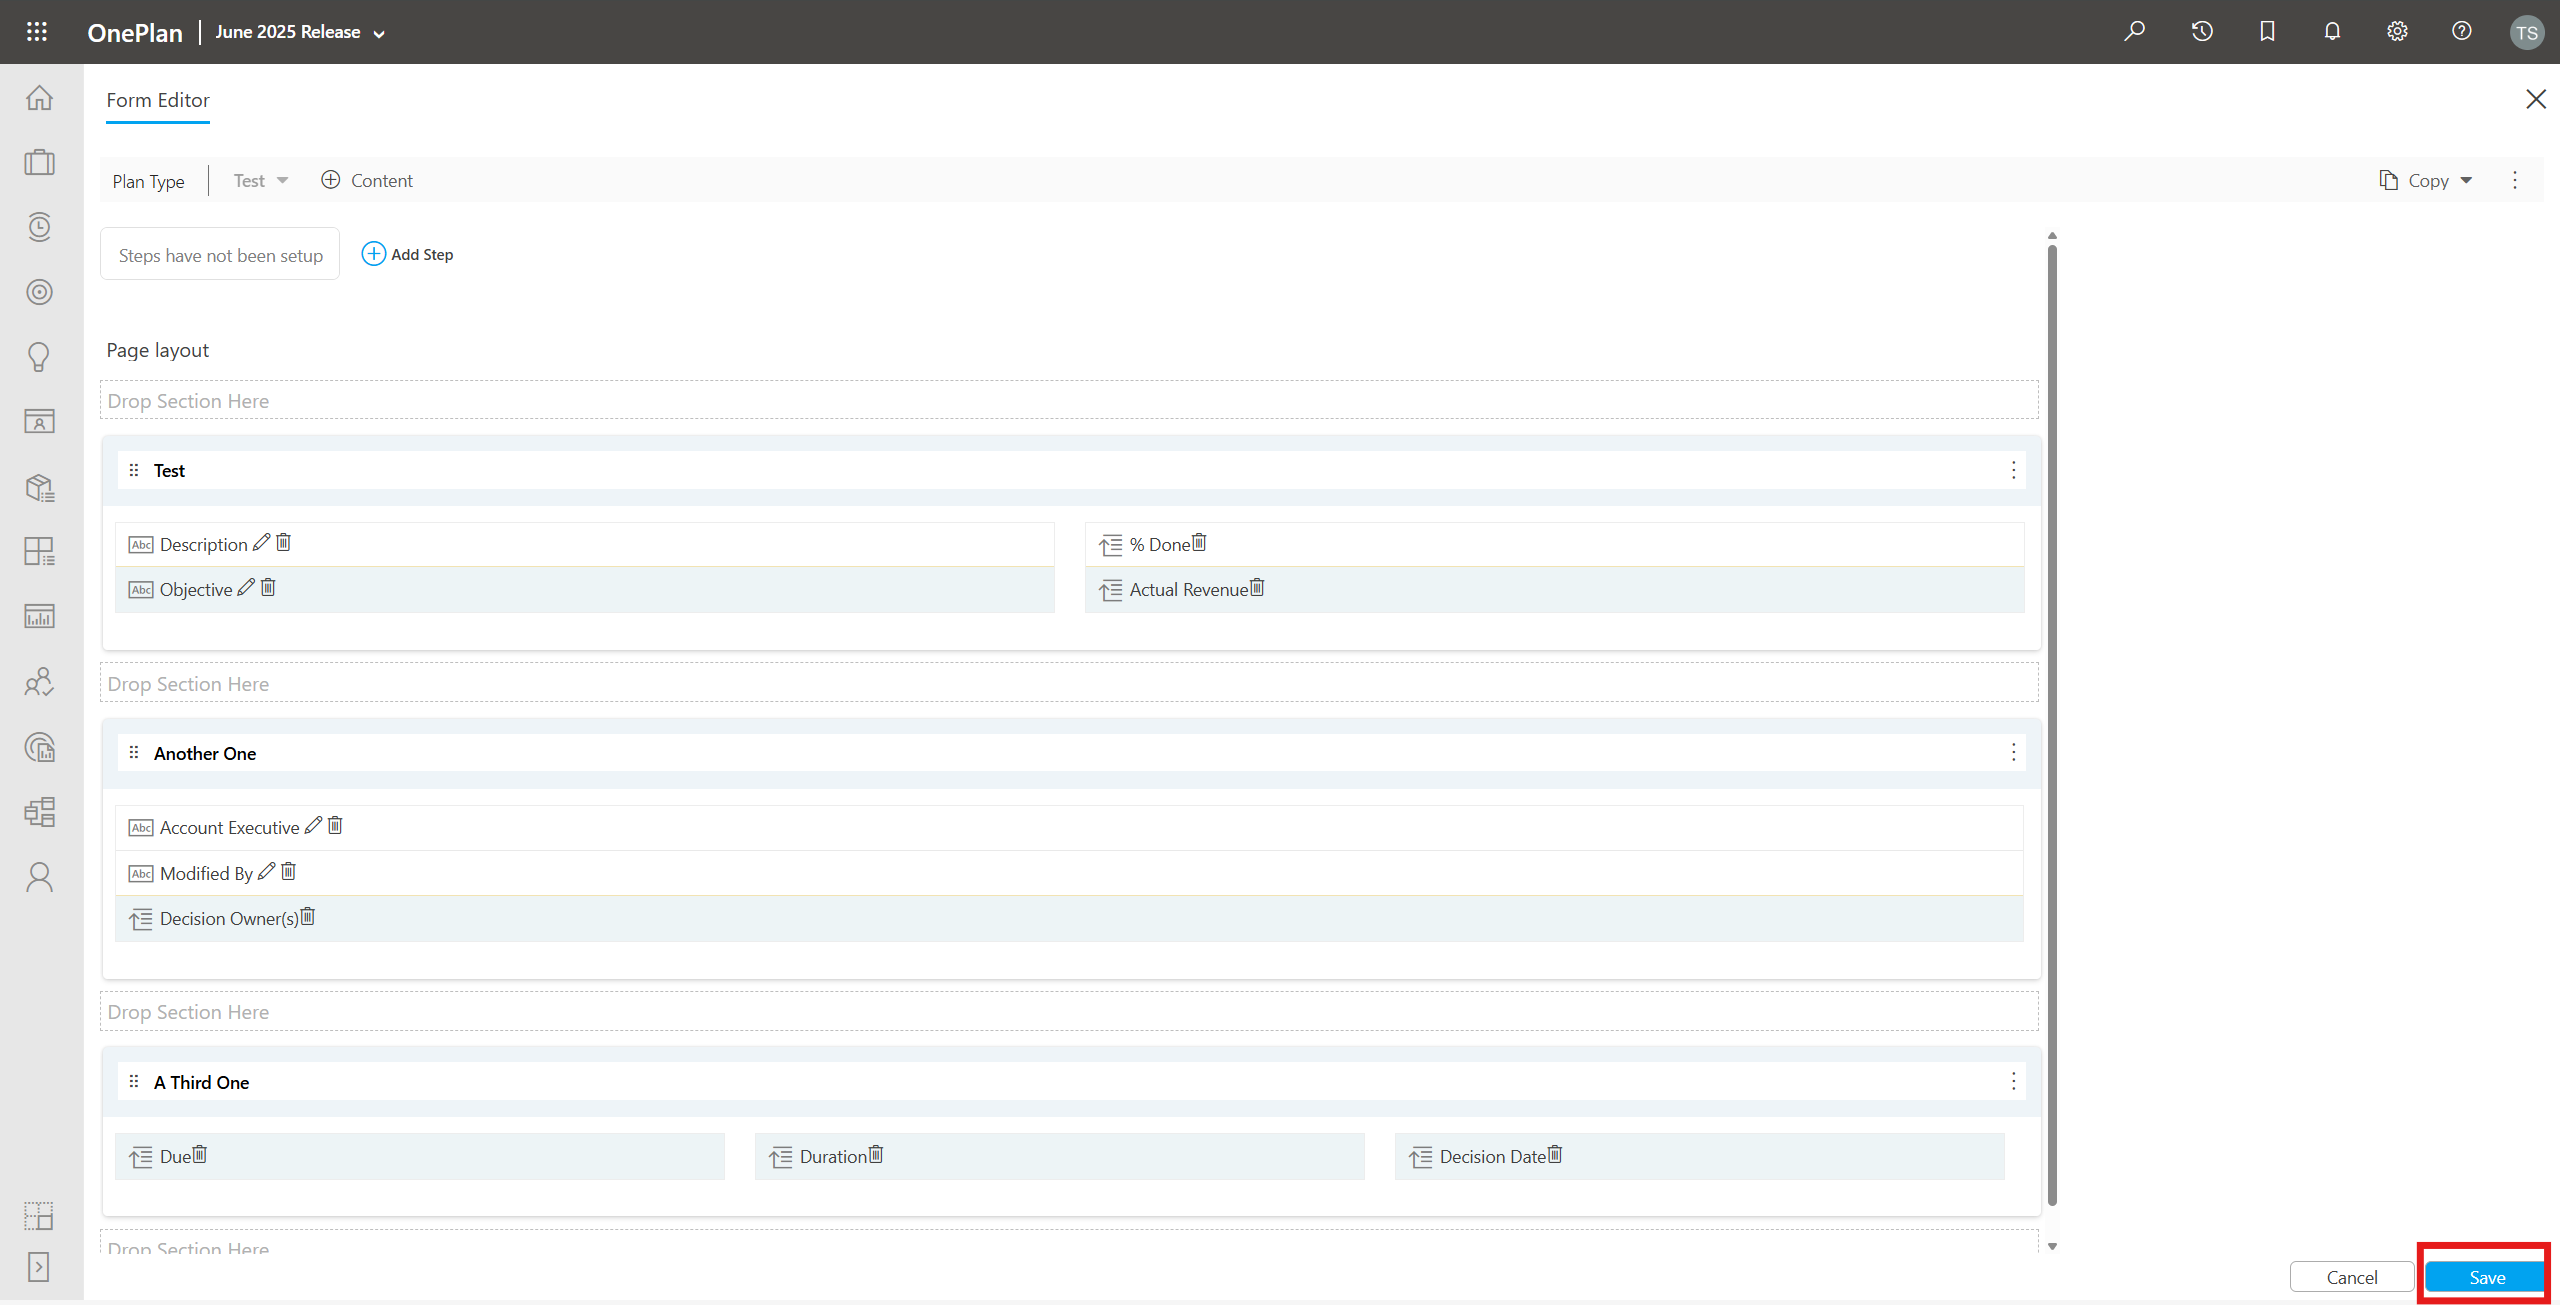The height and width of the screenshot is (1305, 2560).
Task: Click the bookmark icon in header
Action: tap(2267, 31)
